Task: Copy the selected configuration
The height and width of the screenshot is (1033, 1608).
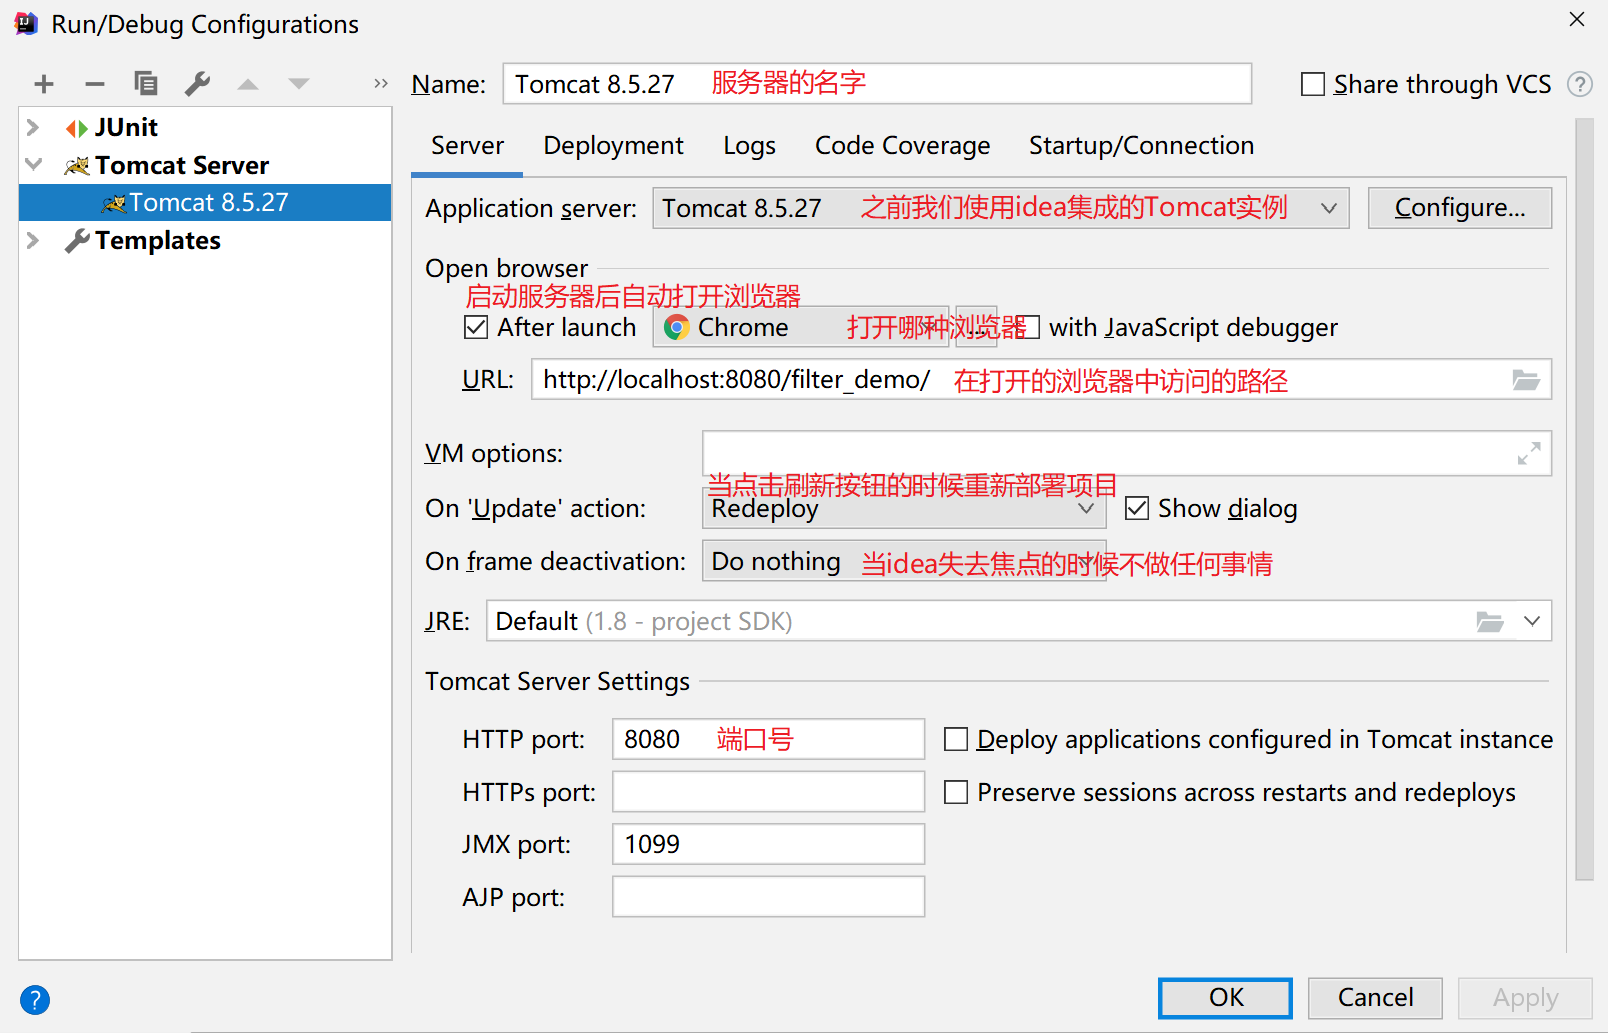Action: click(146, 84)
